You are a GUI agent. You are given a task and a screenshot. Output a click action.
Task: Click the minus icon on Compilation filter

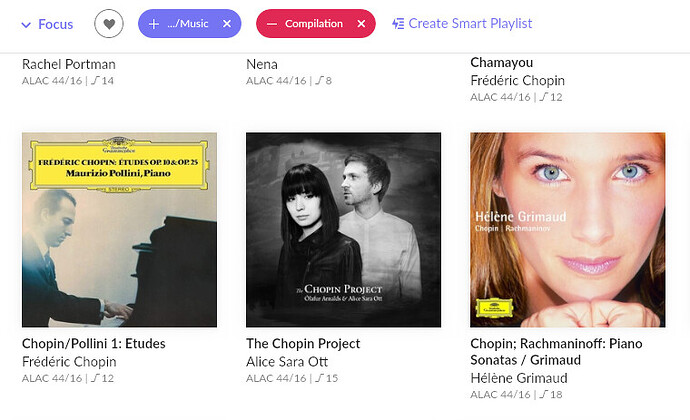(x=271, y=23)
